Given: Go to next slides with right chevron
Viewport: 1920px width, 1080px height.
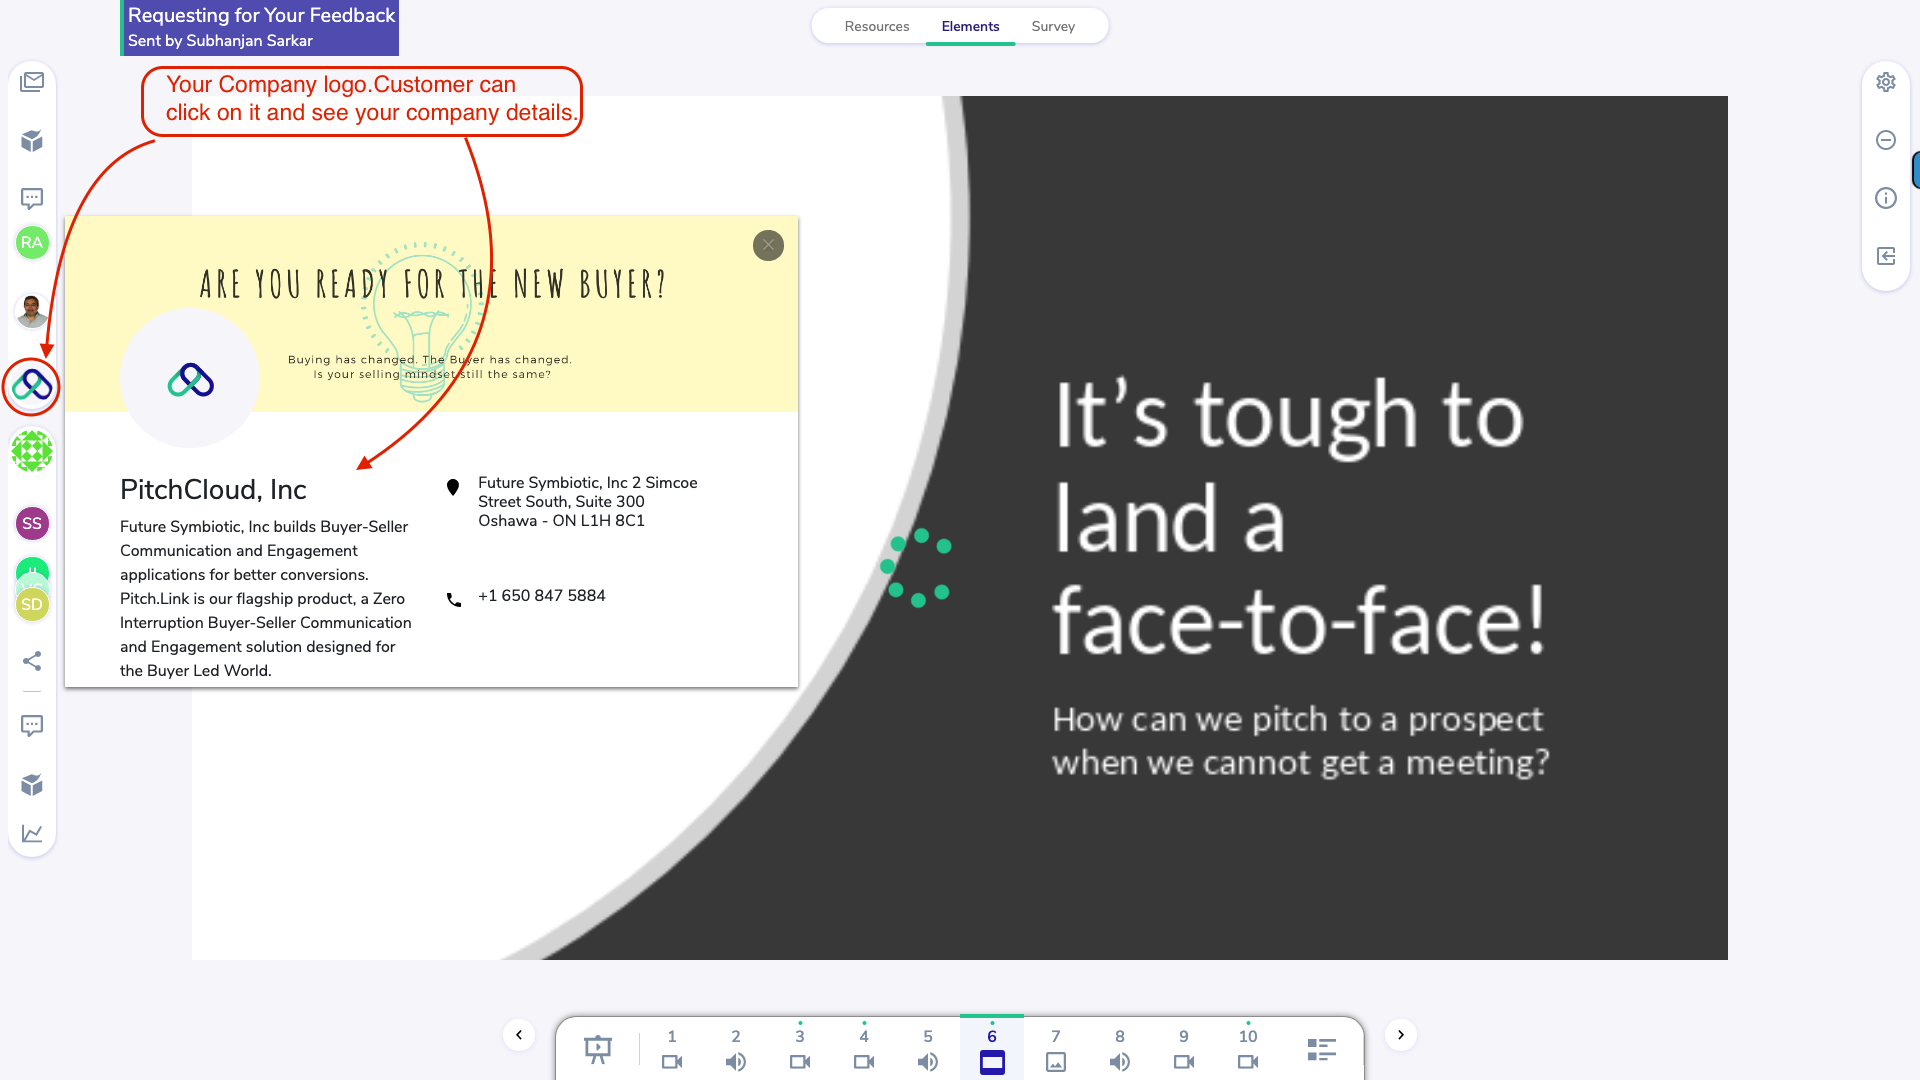Looking at the screenshot, I should [x=1401, y=1035].
